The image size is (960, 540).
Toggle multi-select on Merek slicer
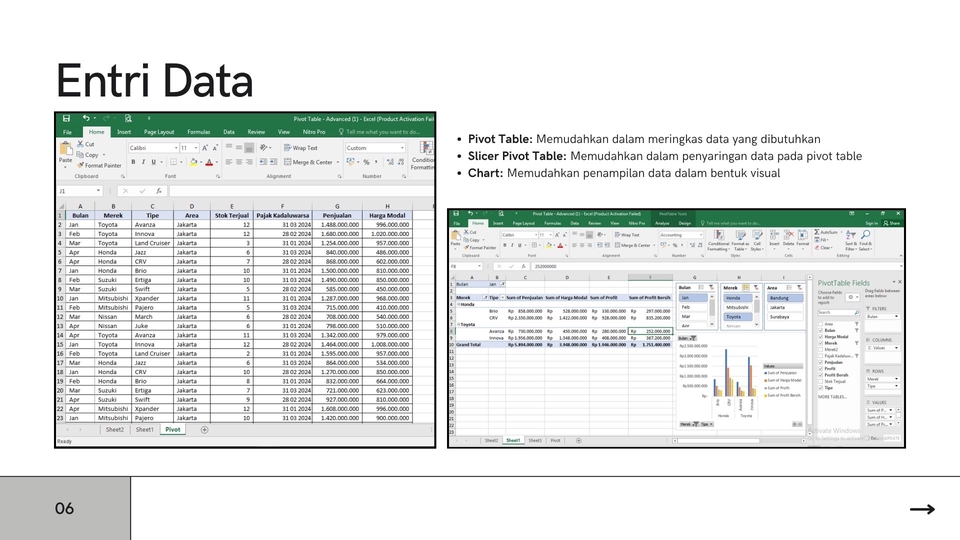746,288
